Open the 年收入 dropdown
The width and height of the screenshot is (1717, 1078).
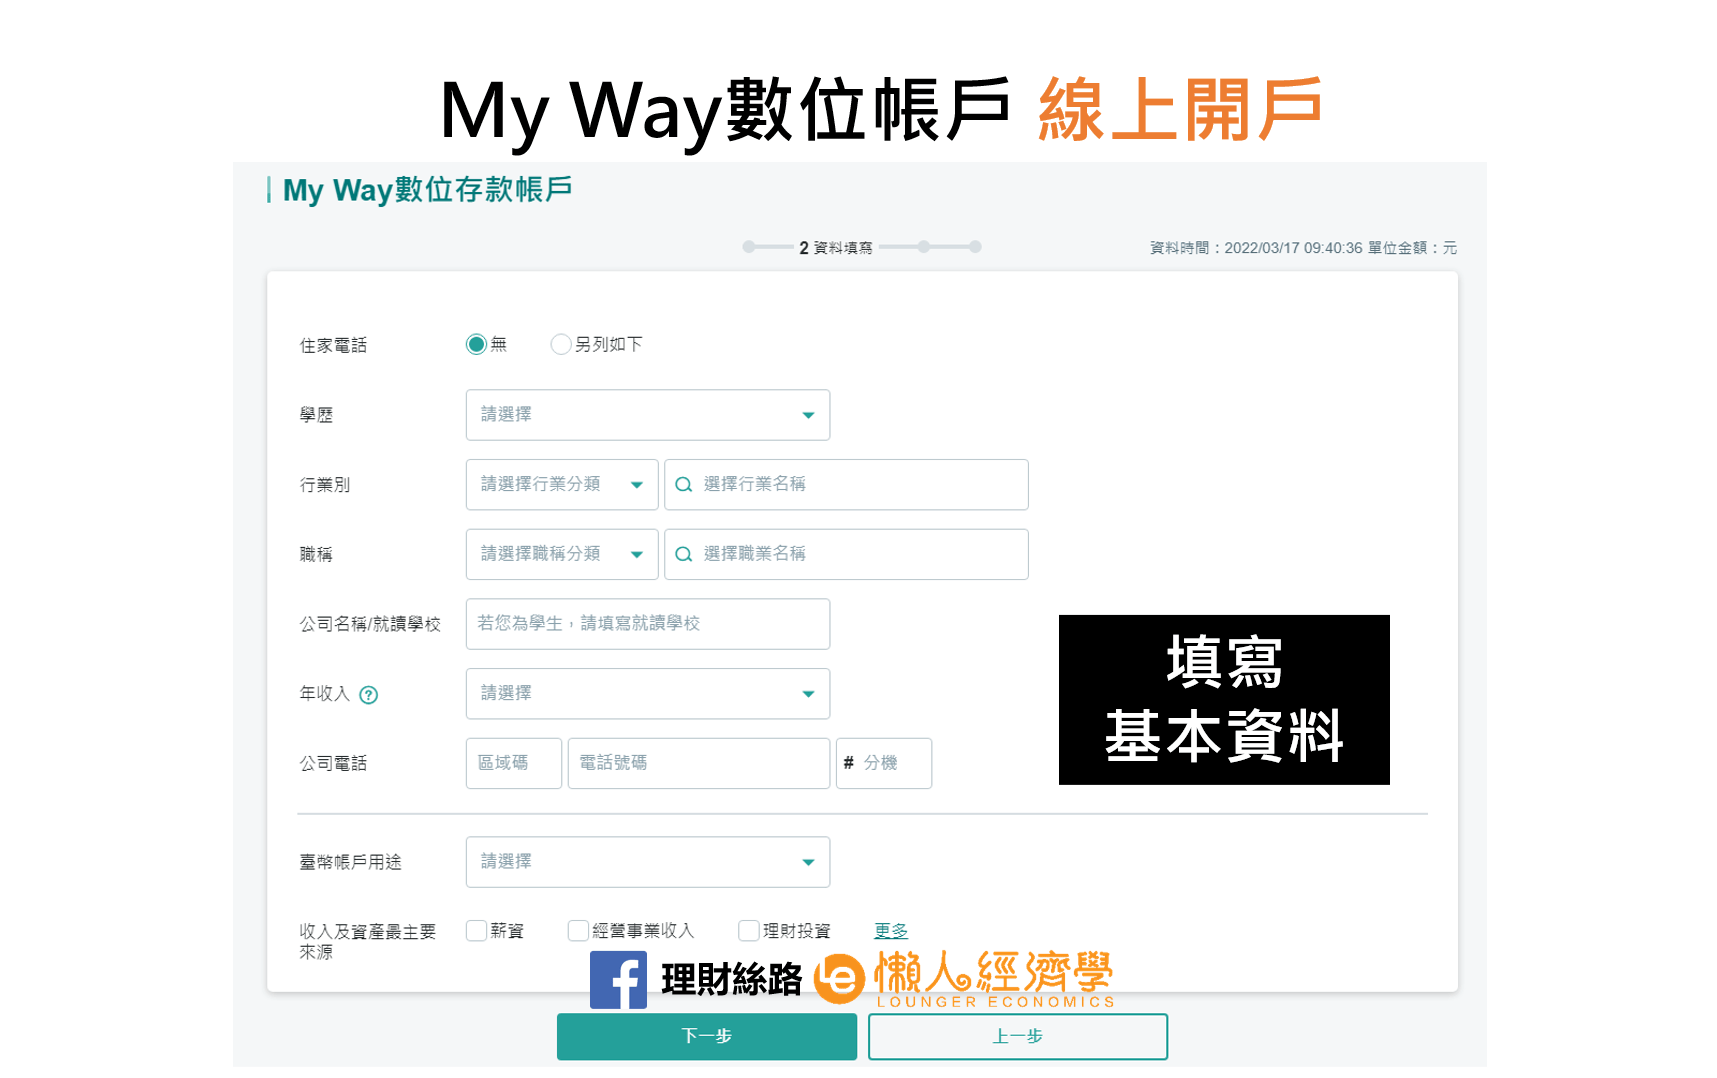click(648, 694)
